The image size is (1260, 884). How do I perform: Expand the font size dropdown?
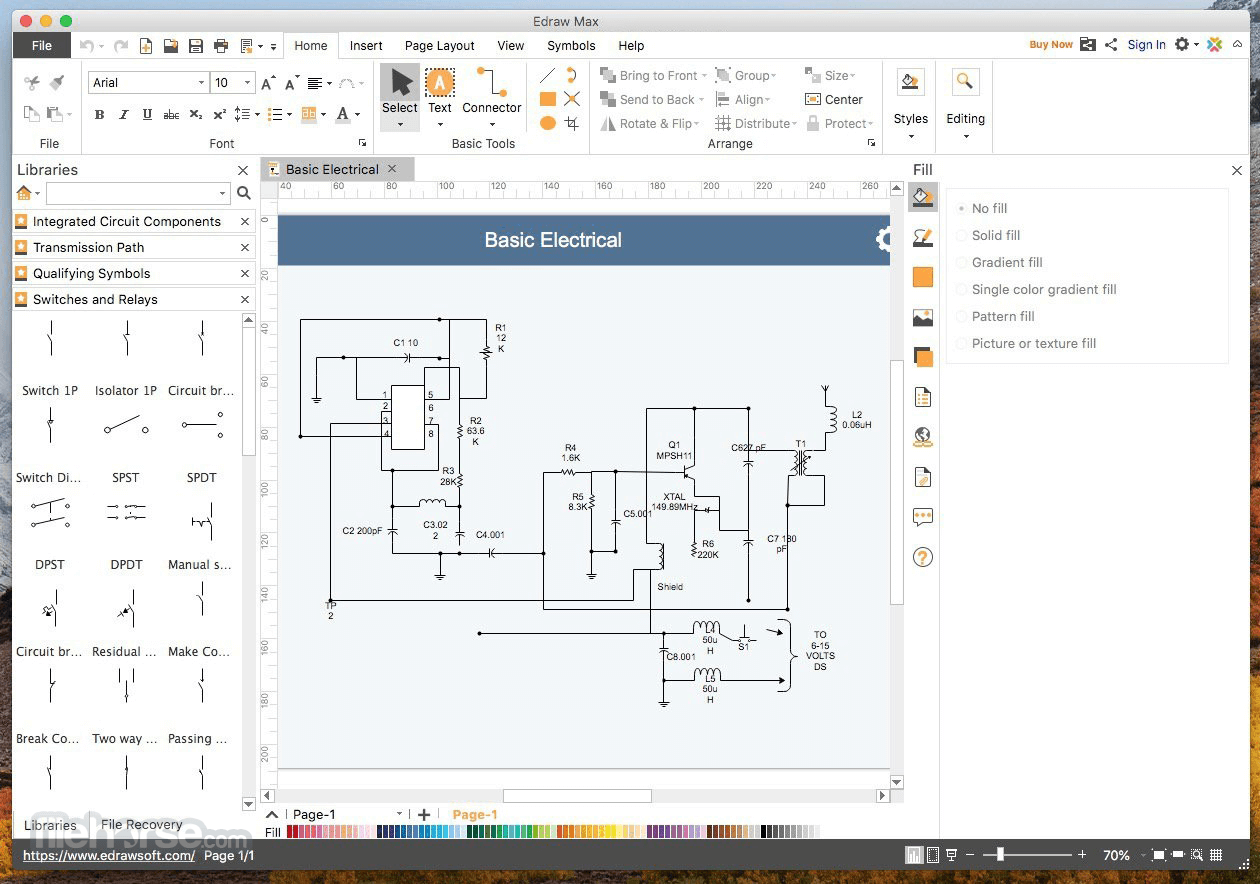click(247, 83)
